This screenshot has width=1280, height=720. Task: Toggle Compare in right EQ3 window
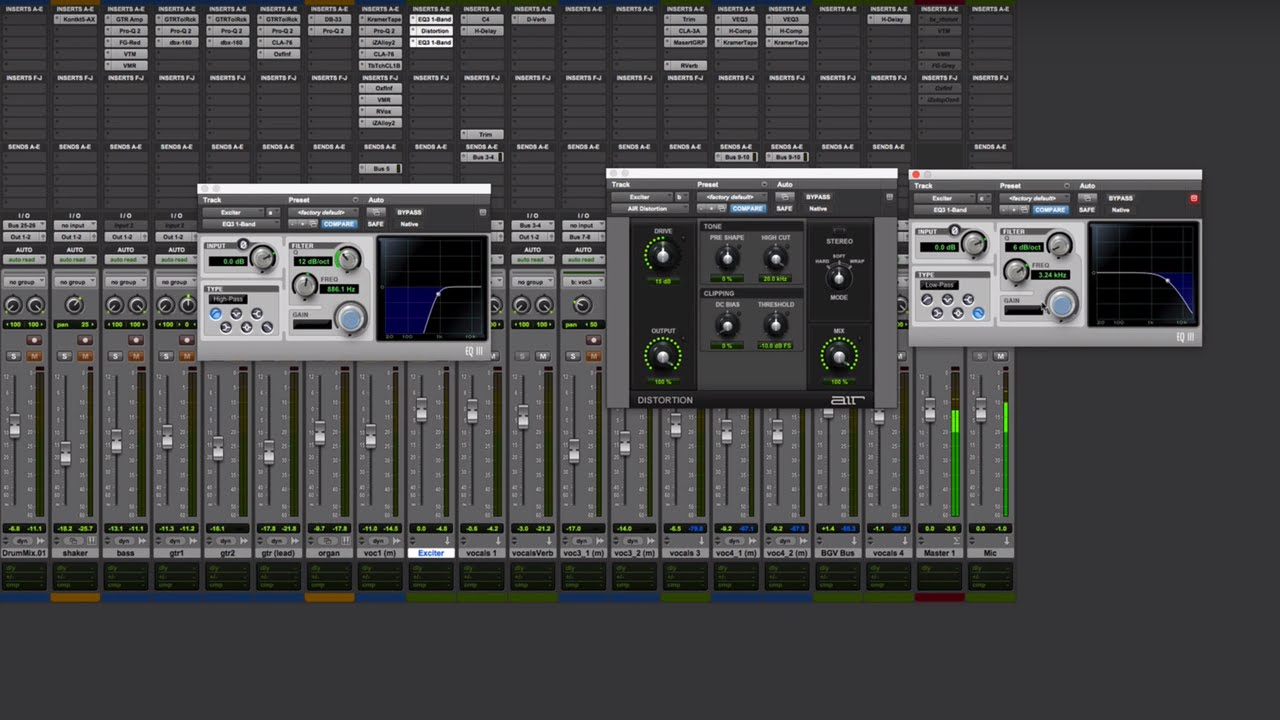(x=1050, y=210)
